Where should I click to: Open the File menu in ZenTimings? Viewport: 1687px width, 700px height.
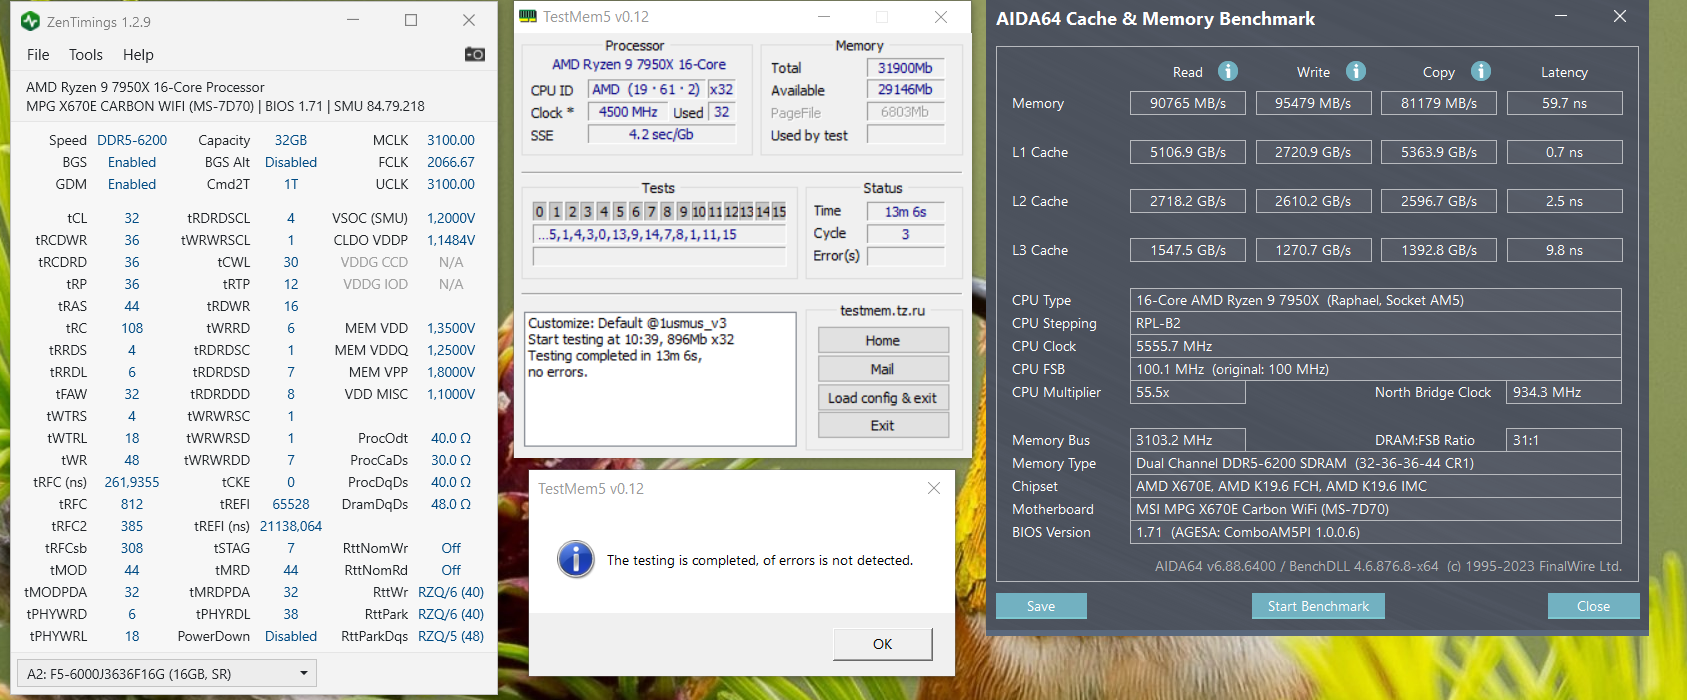click(x=38, y=55)
